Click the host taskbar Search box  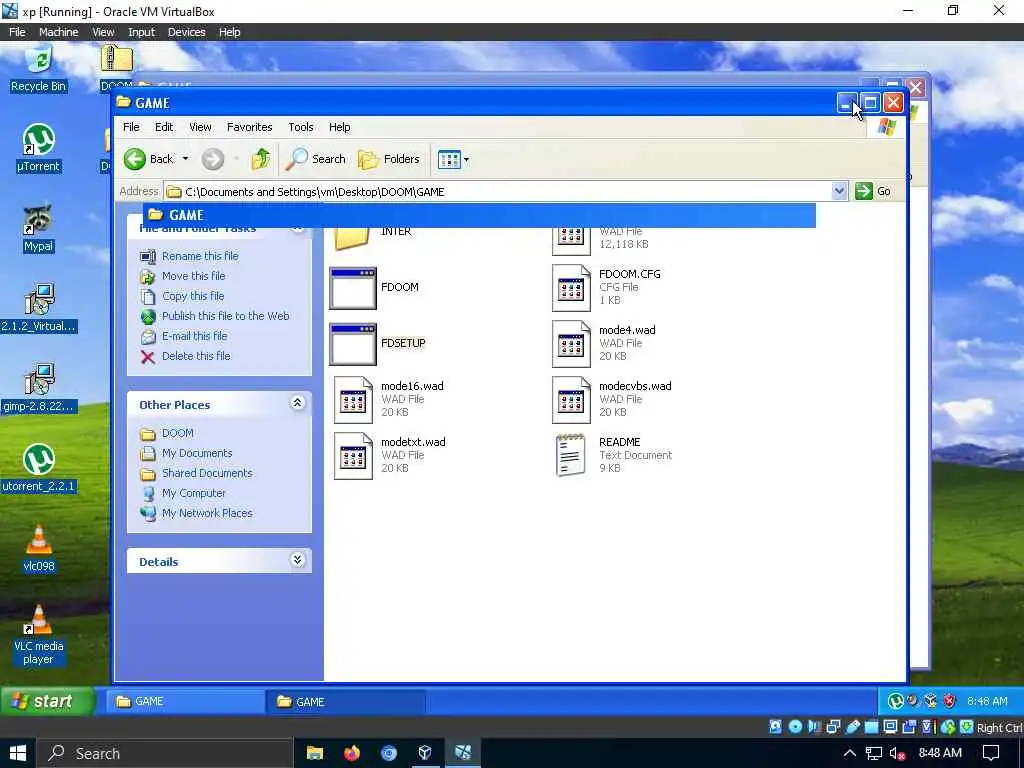[163, 754]
